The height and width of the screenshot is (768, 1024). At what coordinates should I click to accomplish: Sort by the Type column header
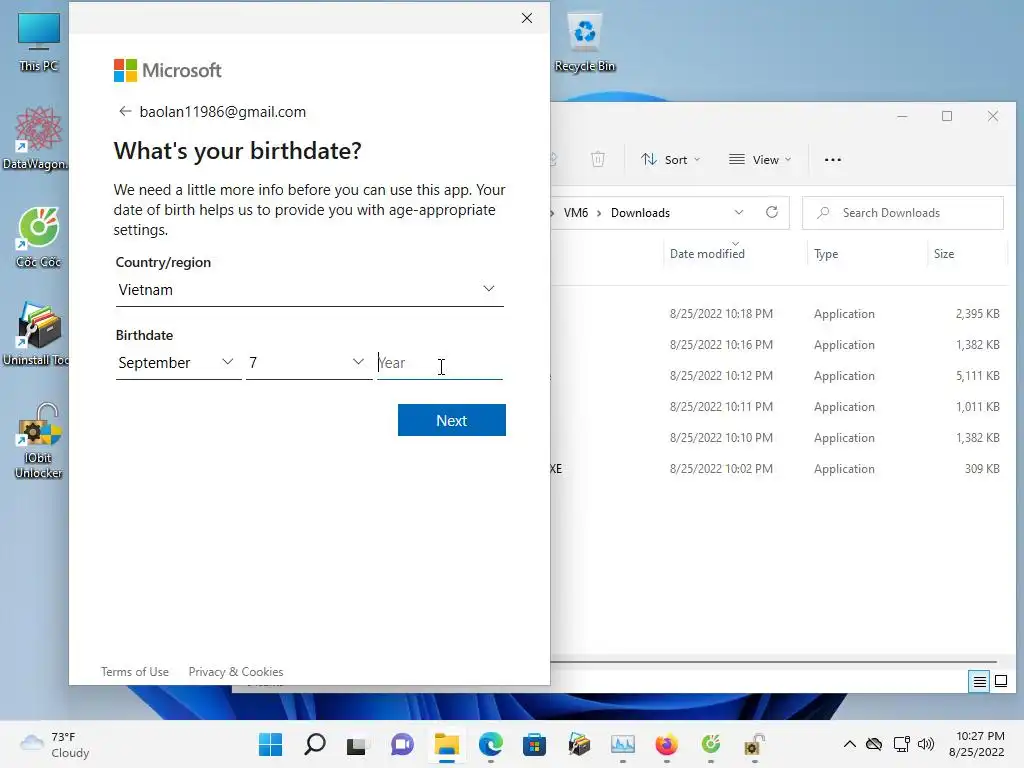(825, 253)
